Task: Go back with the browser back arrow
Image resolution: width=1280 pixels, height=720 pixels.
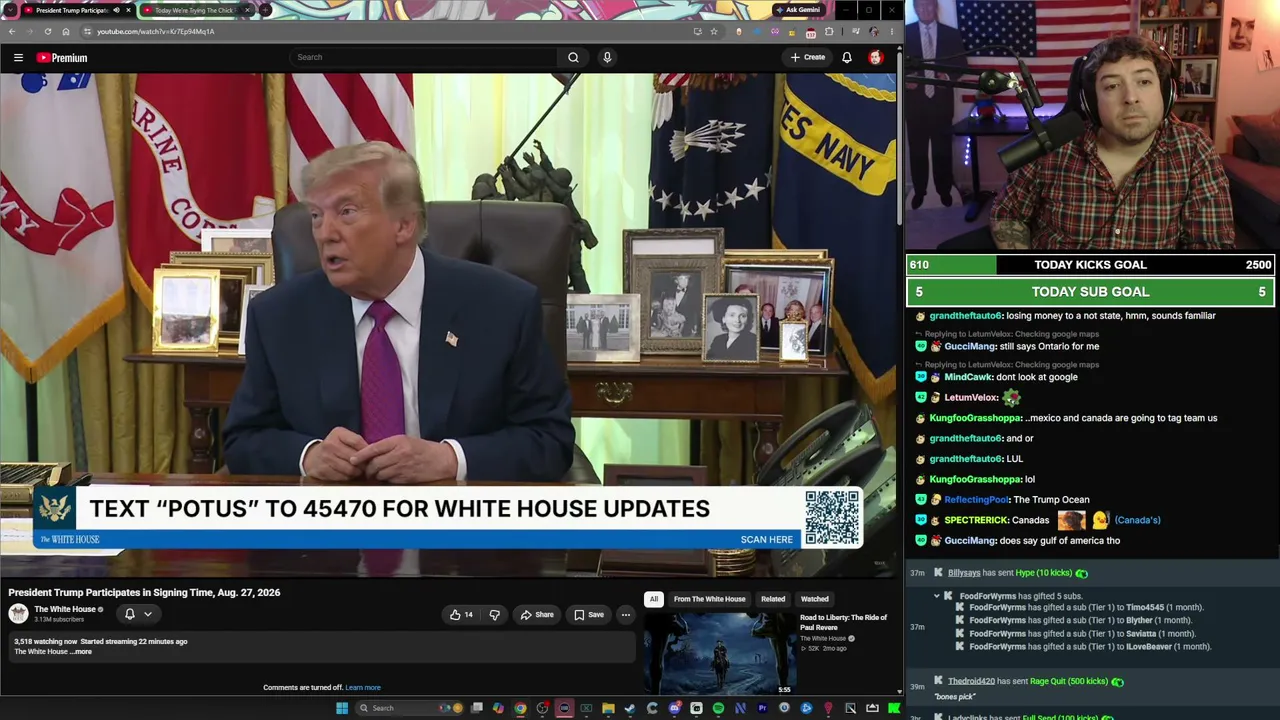Action: 12,31
